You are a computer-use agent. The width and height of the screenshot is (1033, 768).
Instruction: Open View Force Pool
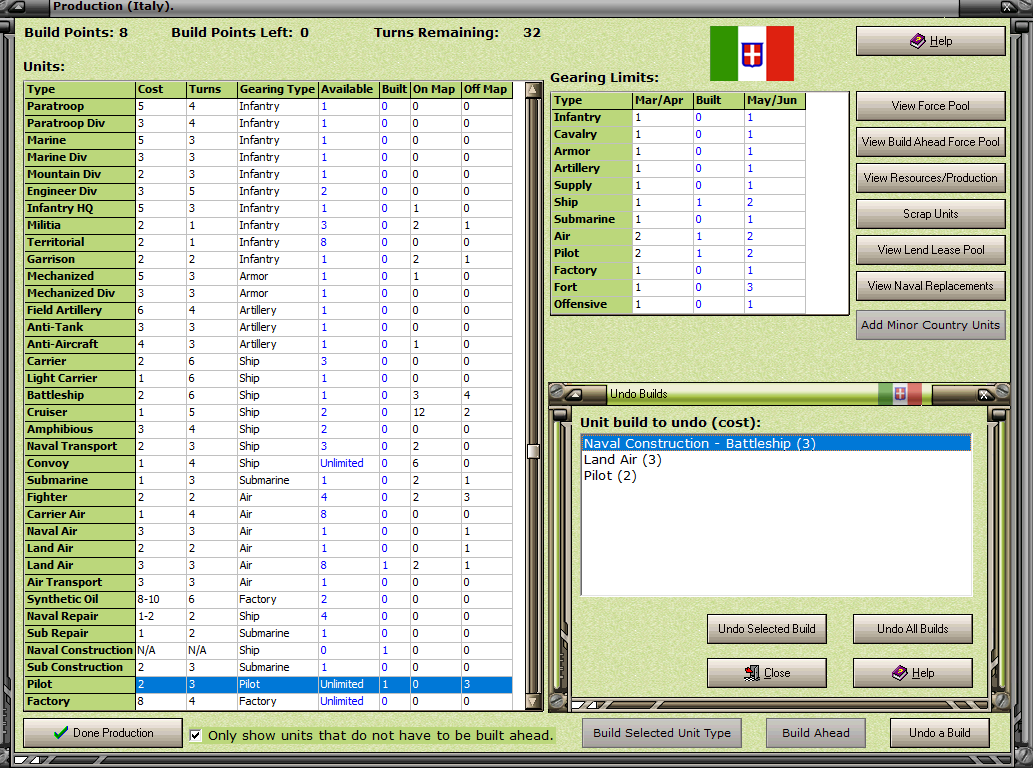coord(930,105)
